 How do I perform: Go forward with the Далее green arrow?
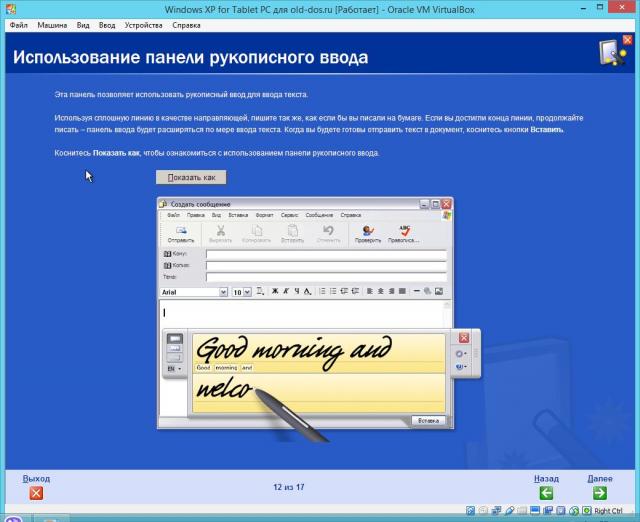pos(600,493)
